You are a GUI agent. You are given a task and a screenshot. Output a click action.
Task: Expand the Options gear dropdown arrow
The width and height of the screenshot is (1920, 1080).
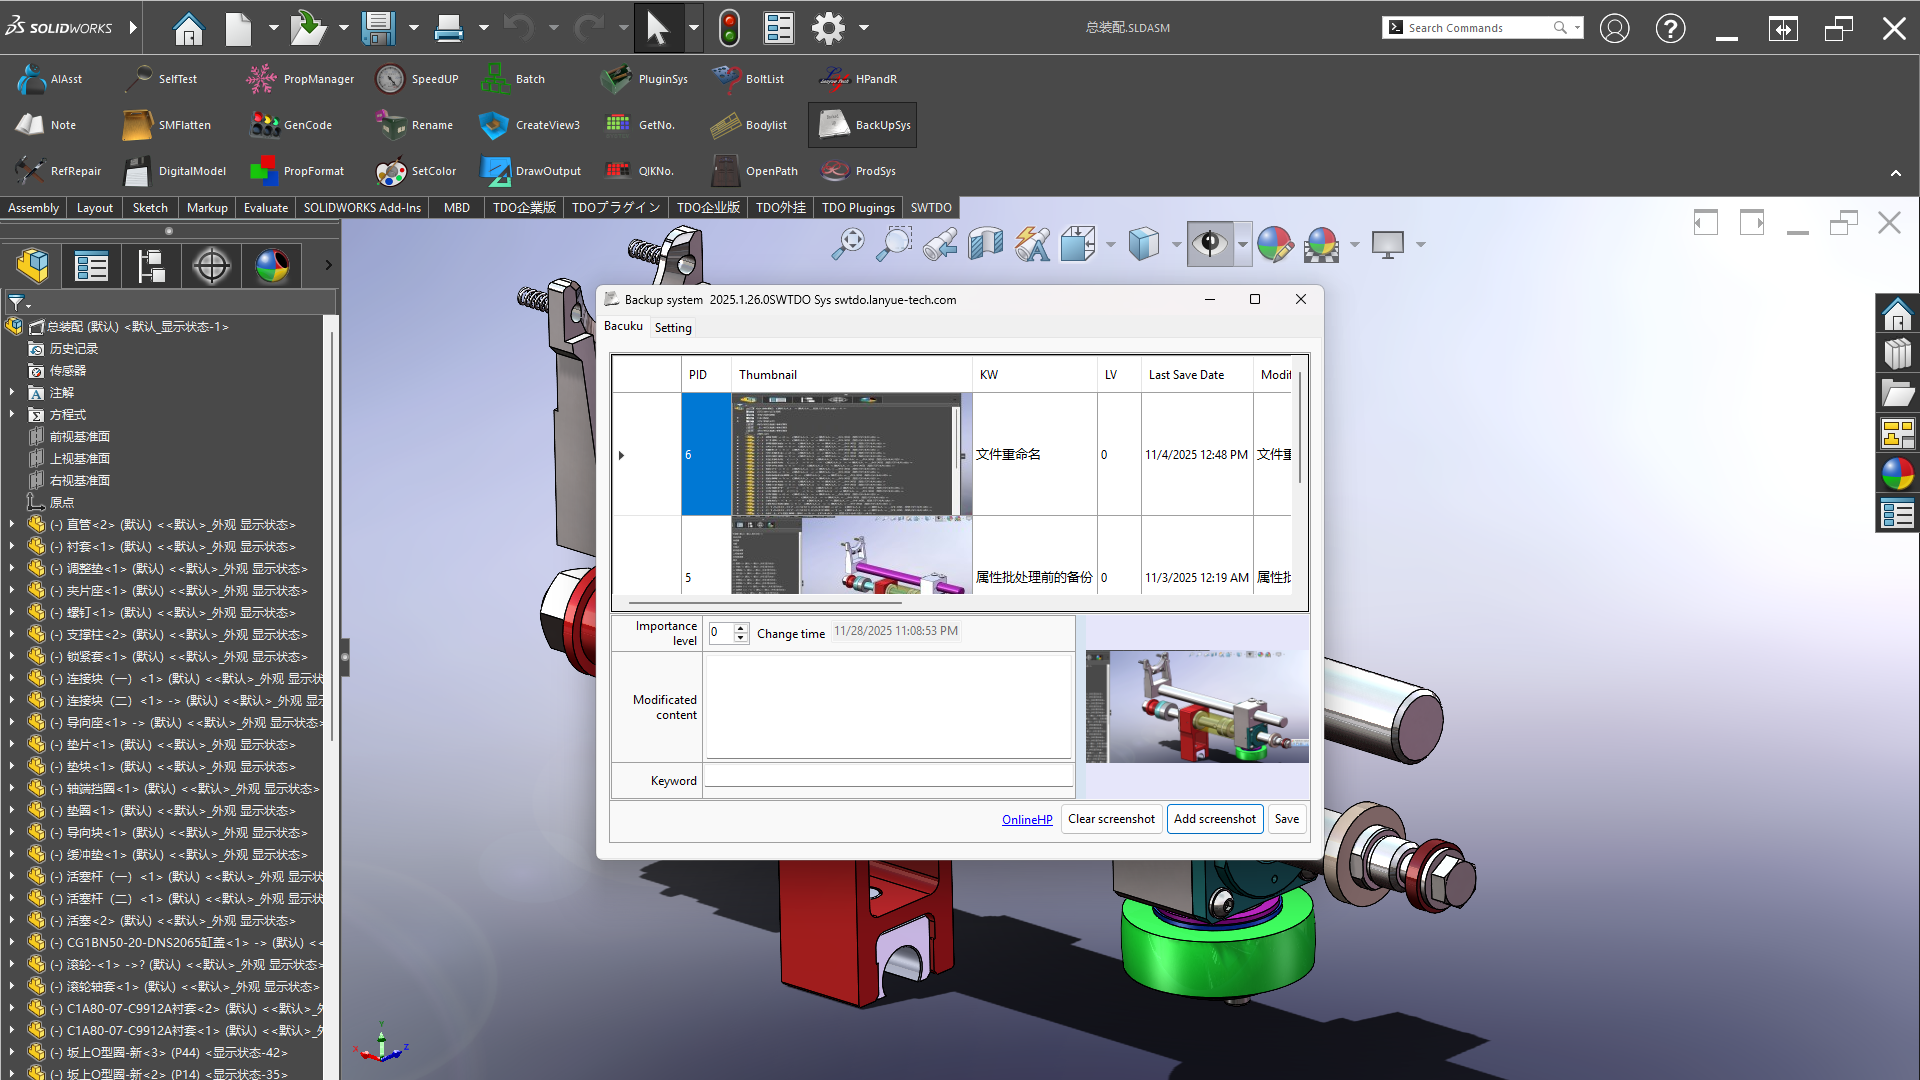point(864,28)
